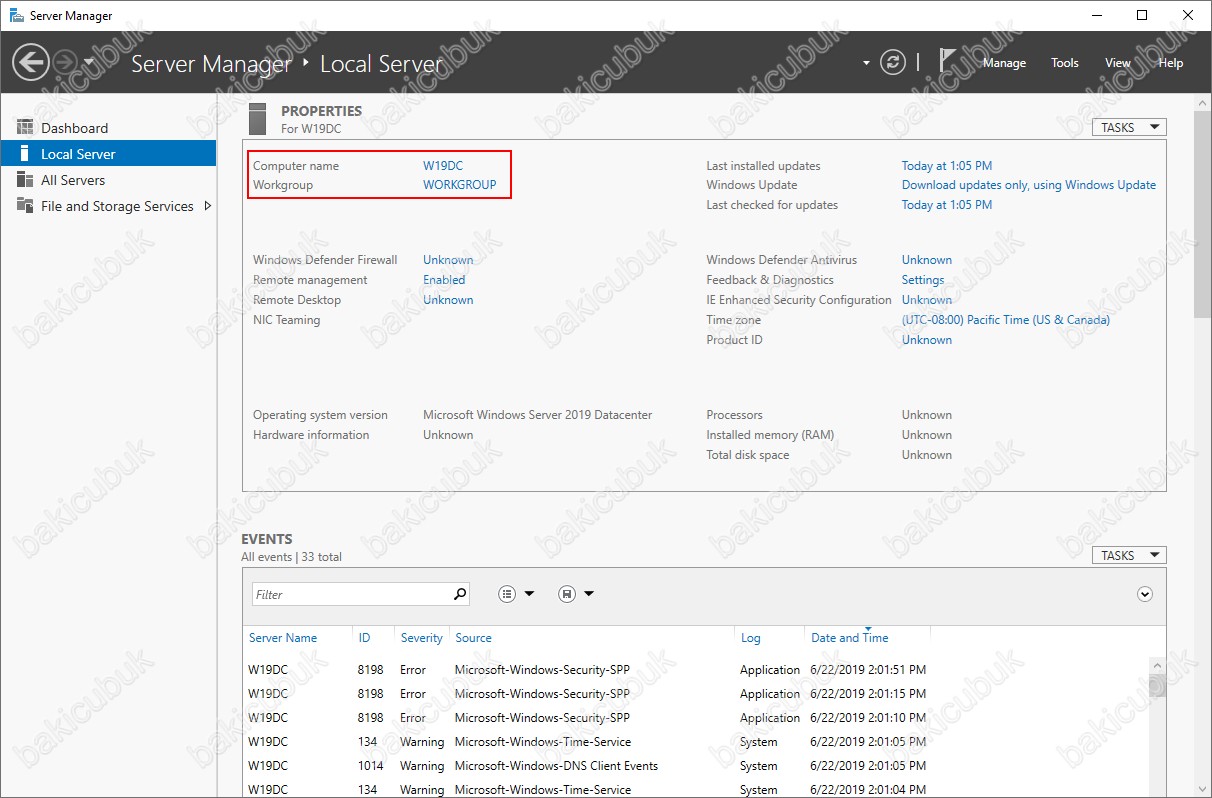This screenshot has height=798, width=1212.
Task: Go back with the Back arrow button
Action: pos(30,63)
